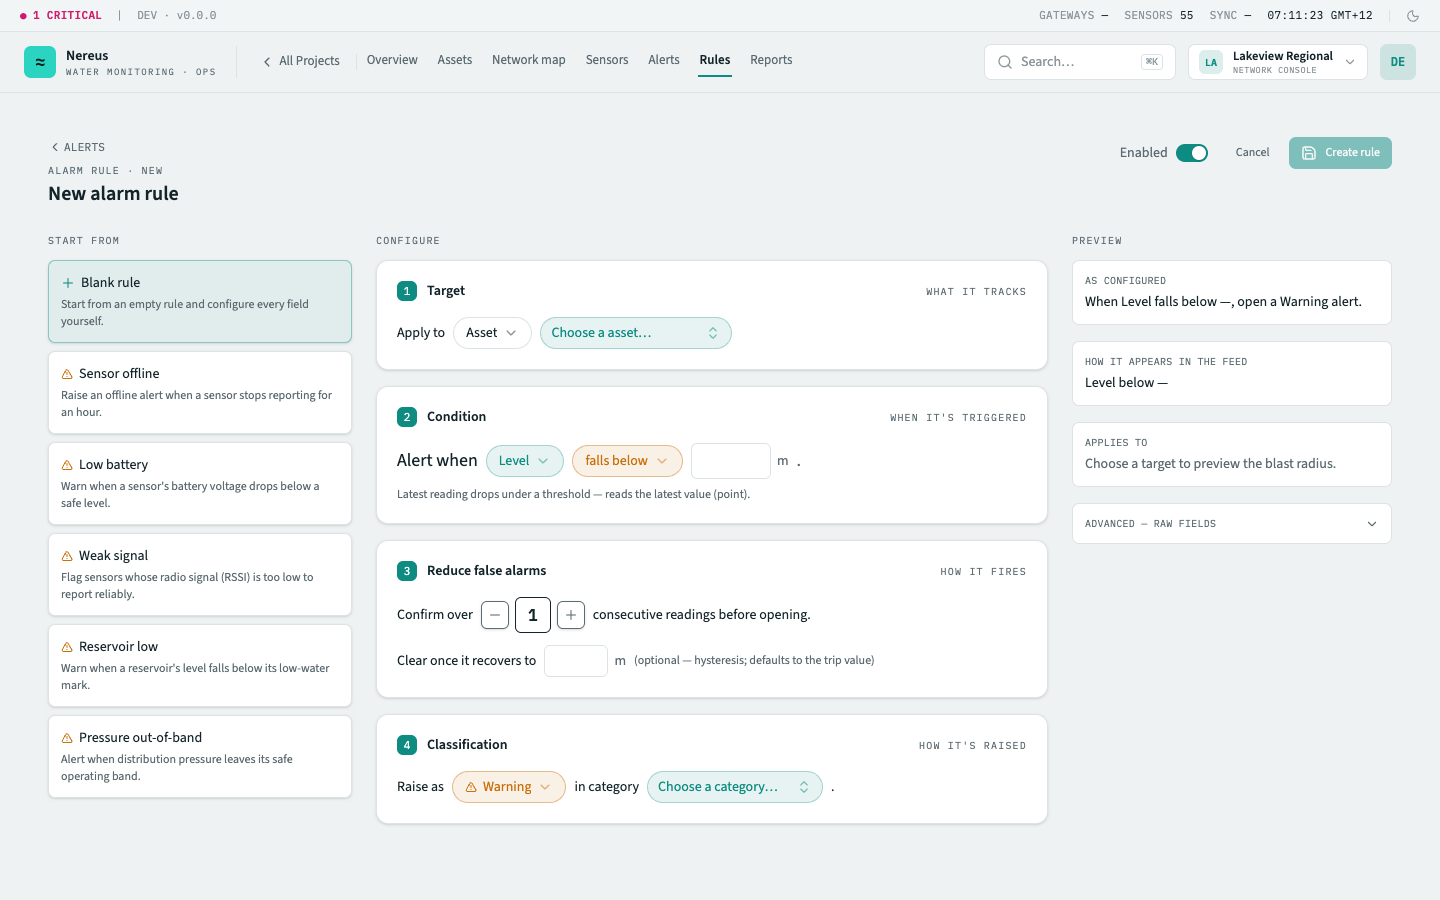The image size is (1440, 900).
Task: Click the Low battery warning icon
Action: (67, 465)
